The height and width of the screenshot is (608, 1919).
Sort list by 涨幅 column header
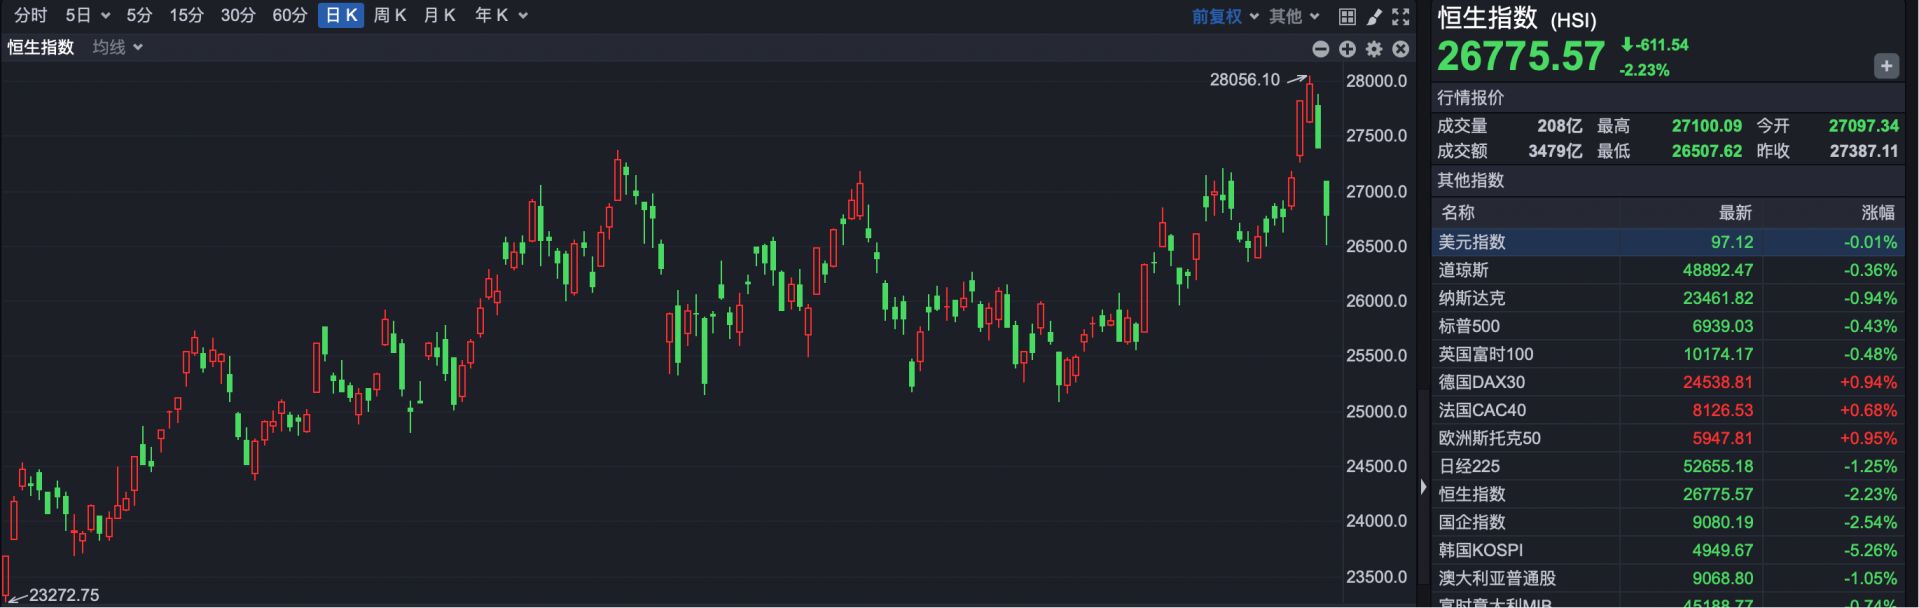pyautogui.click(x=1877, y=212)
